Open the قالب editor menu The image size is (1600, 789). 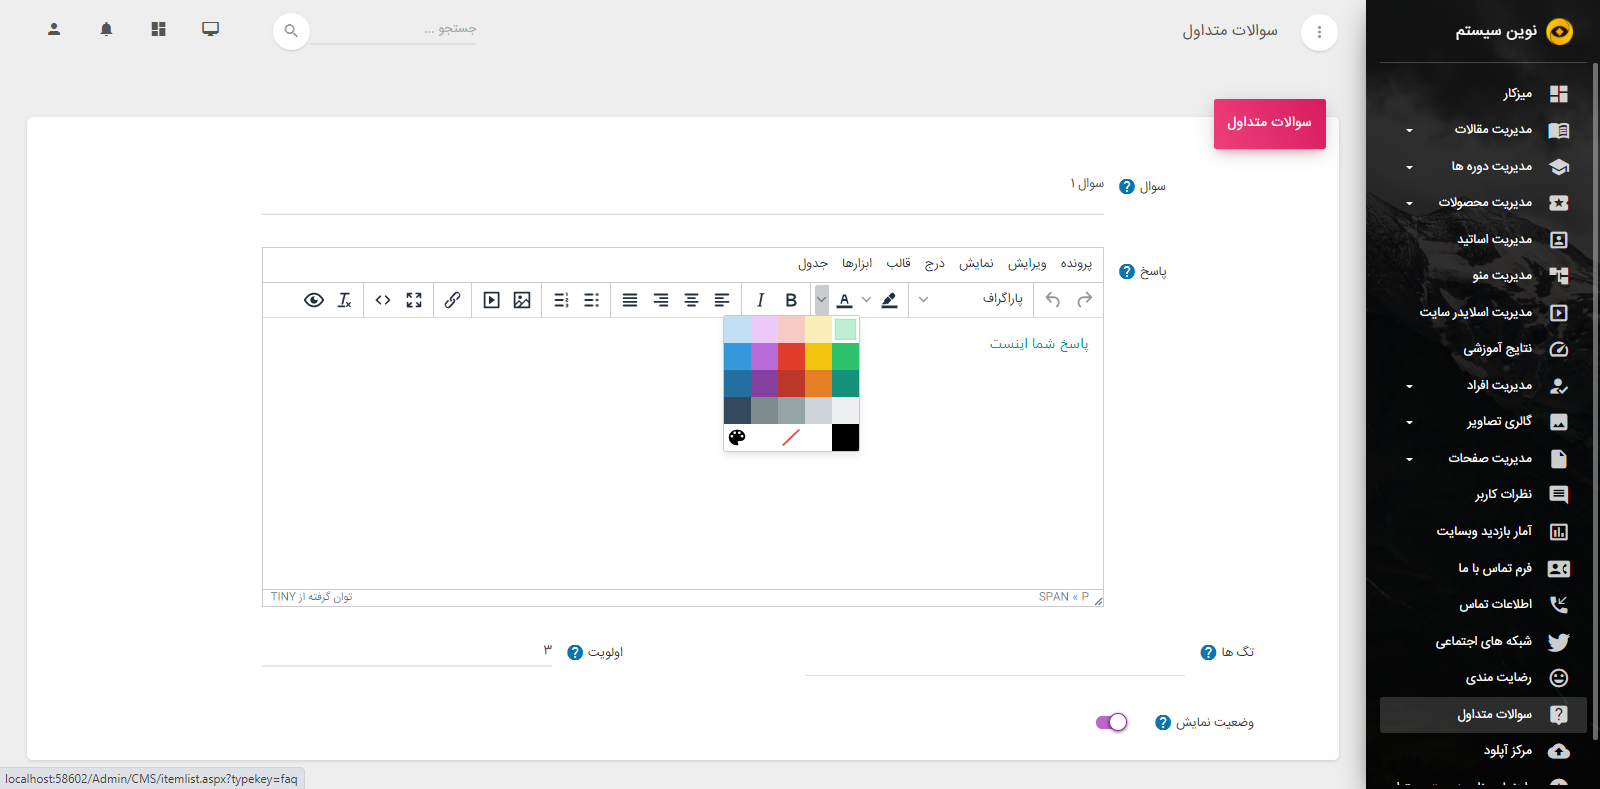898,264
